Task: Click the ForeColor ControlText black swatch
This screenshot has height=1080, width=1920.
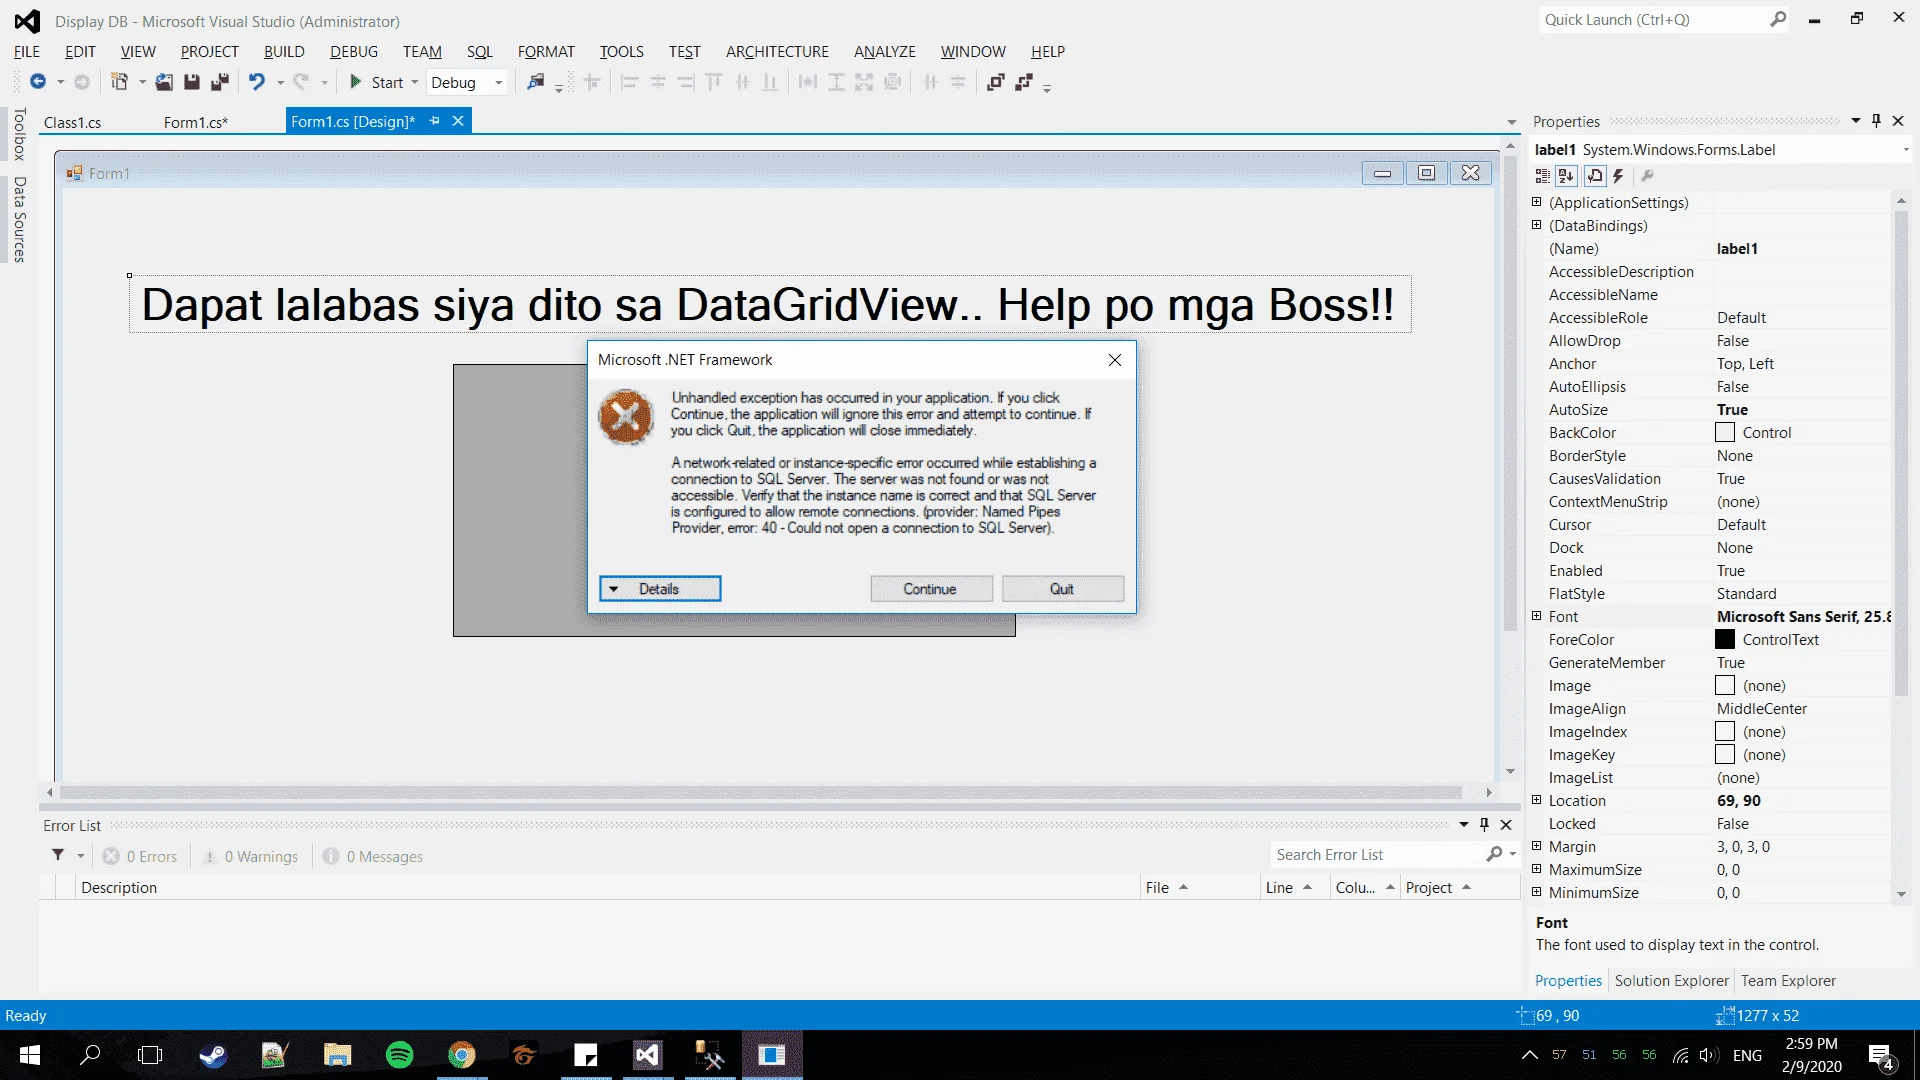Action: tap(1725, 639)
